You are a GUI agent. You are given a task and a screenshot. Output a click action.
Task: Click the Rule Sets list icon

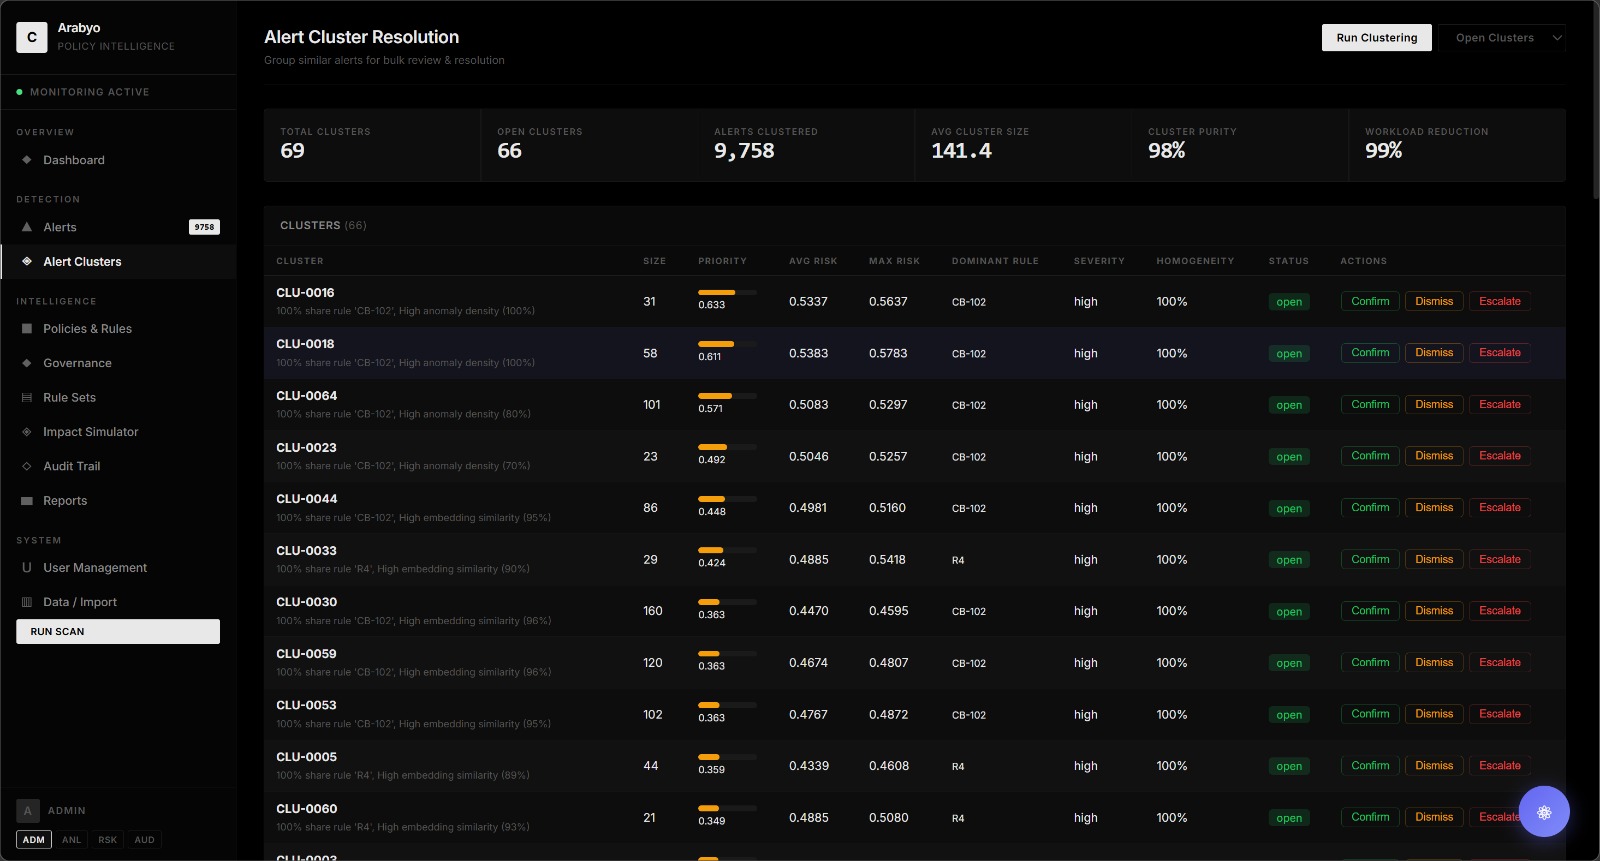(27, 398)
